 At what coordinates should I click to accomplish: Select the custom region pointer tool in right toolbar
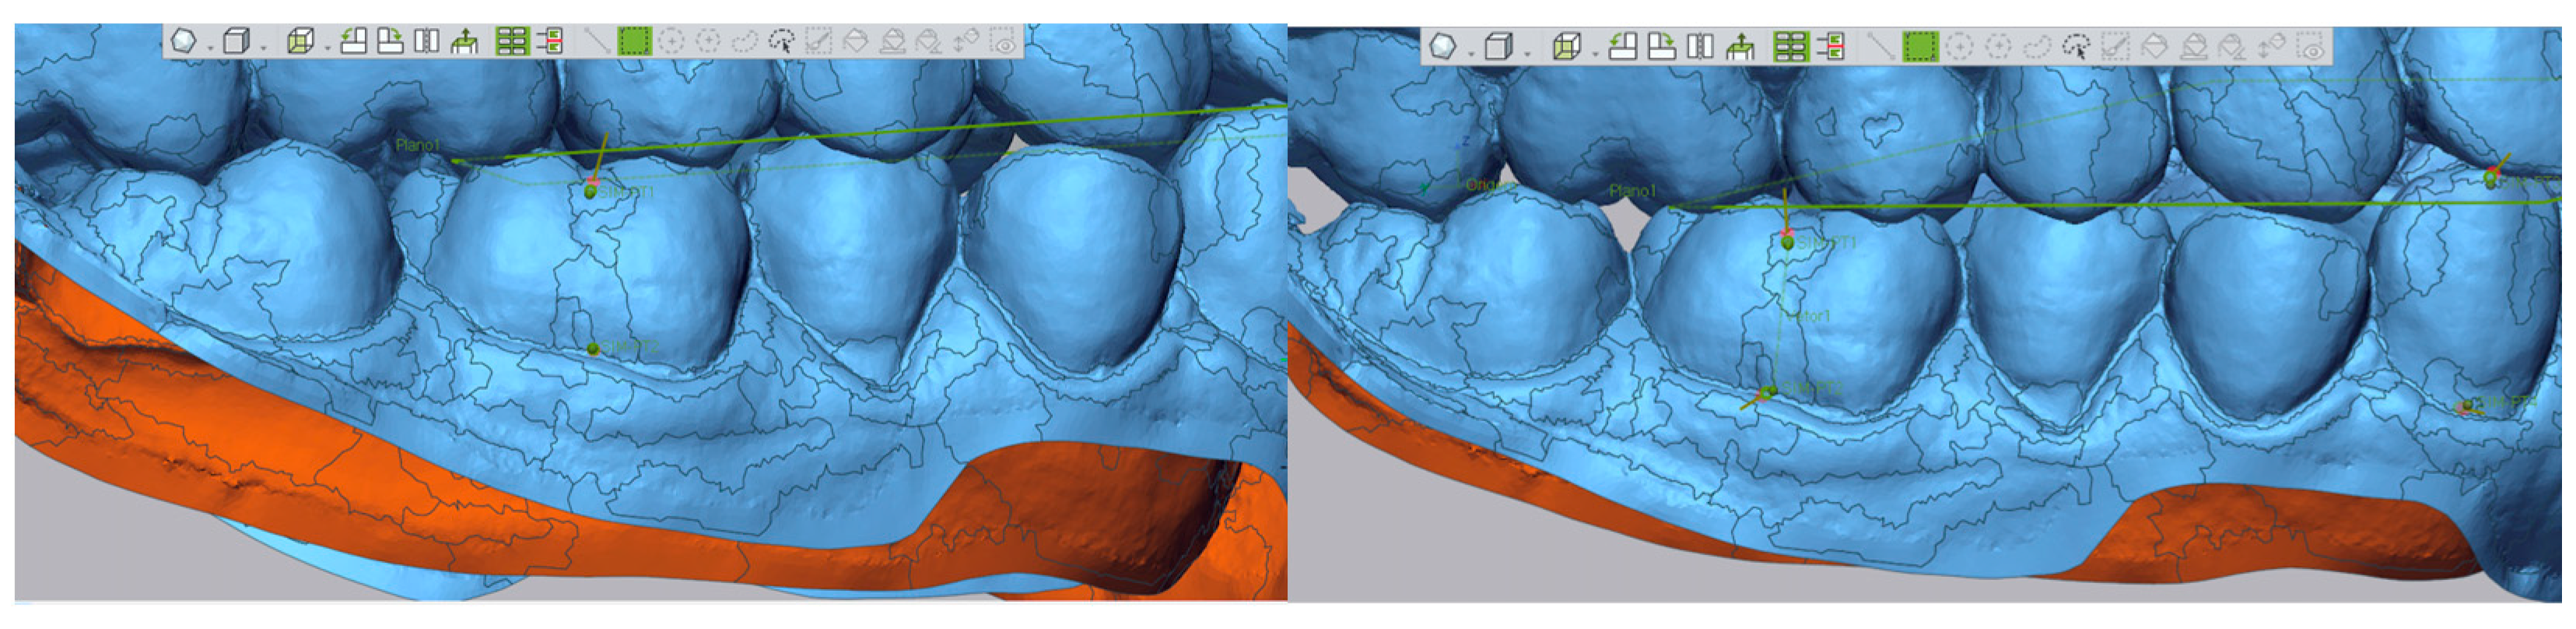pyautogui.click(x=2076, y=46)
